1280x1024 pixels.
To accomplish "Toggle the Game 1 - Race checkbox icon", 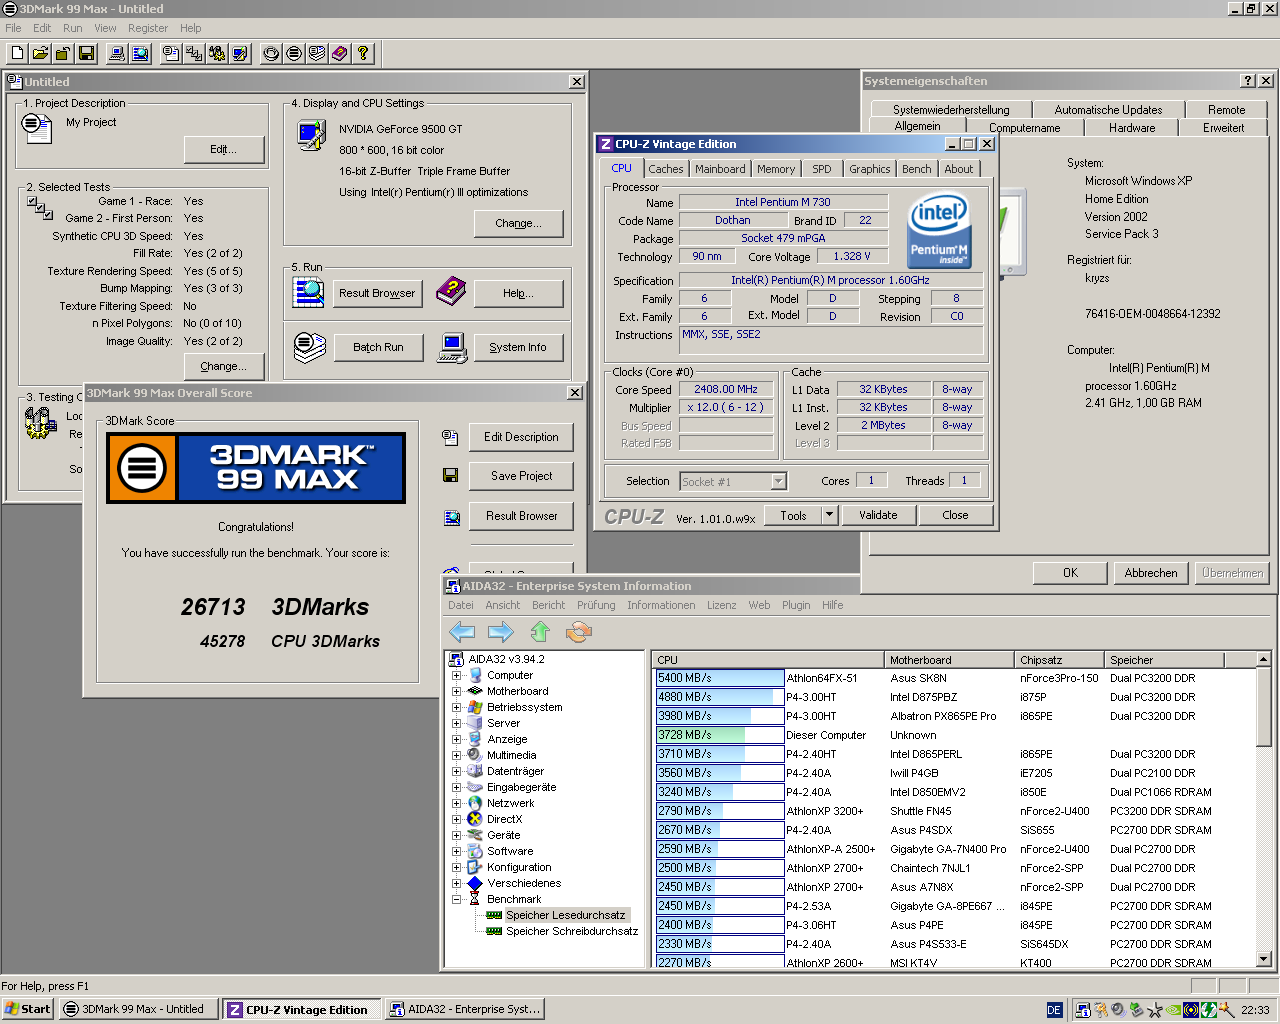I will (32, 201).
